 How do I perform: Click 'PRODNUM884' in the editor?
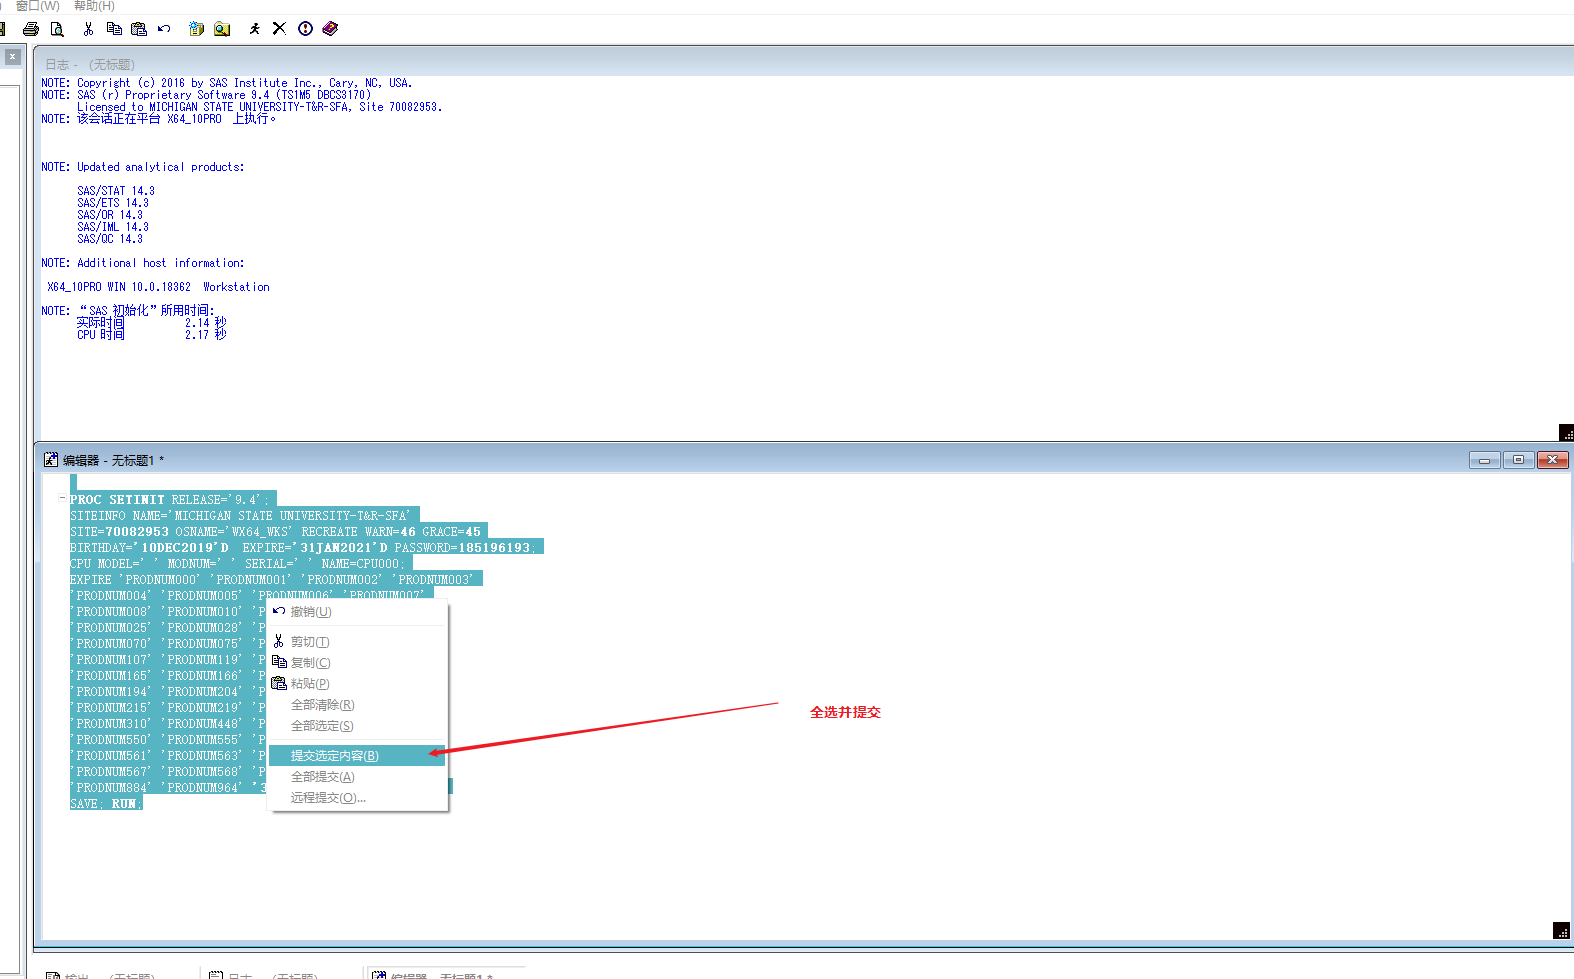pos(110,788)
